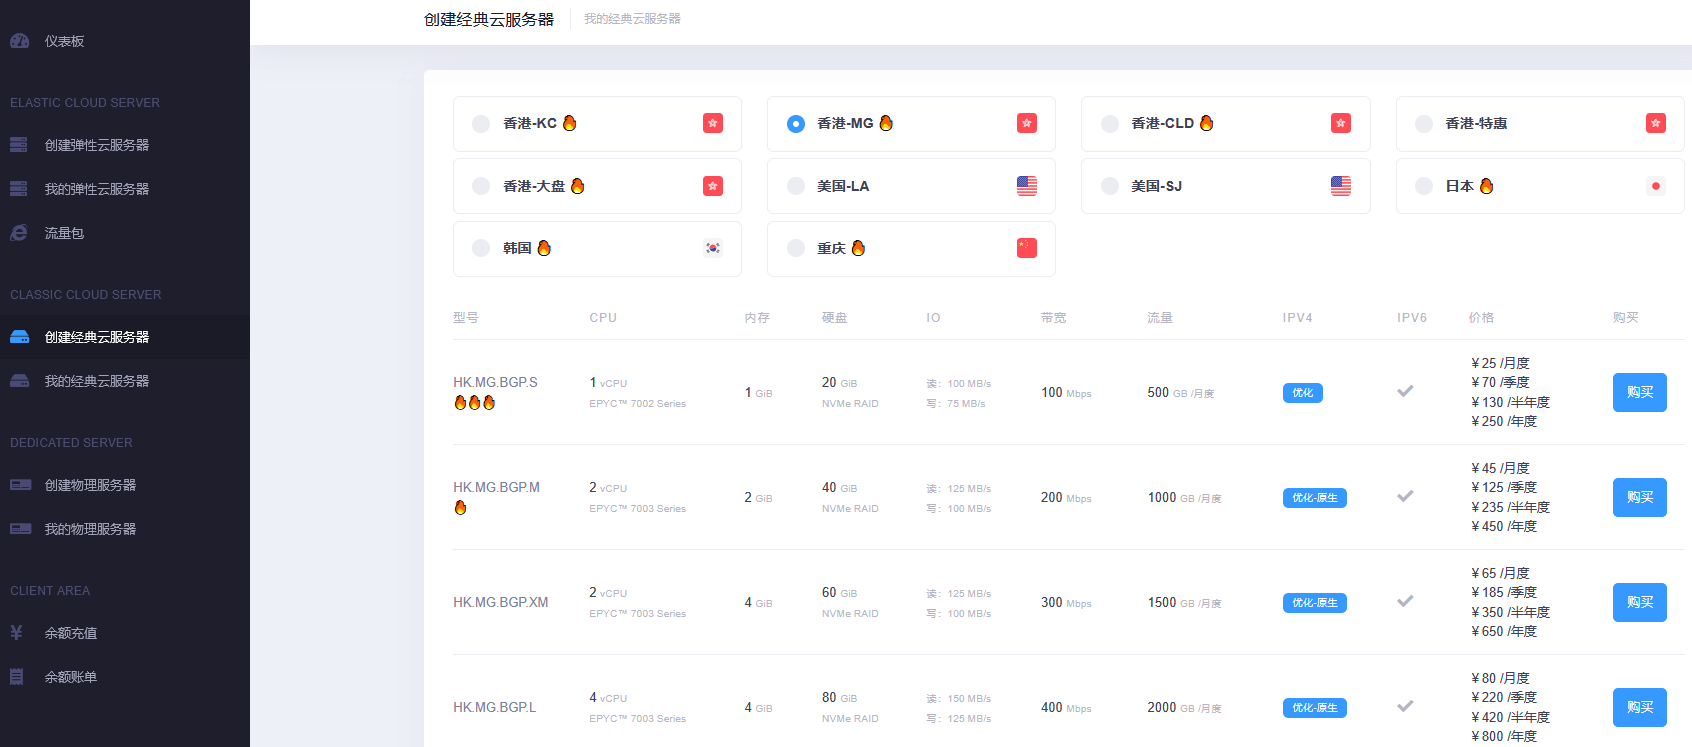
Task: Click the Hong Kong flag on 香港-特惠 card
Action: pos(1656,123)
